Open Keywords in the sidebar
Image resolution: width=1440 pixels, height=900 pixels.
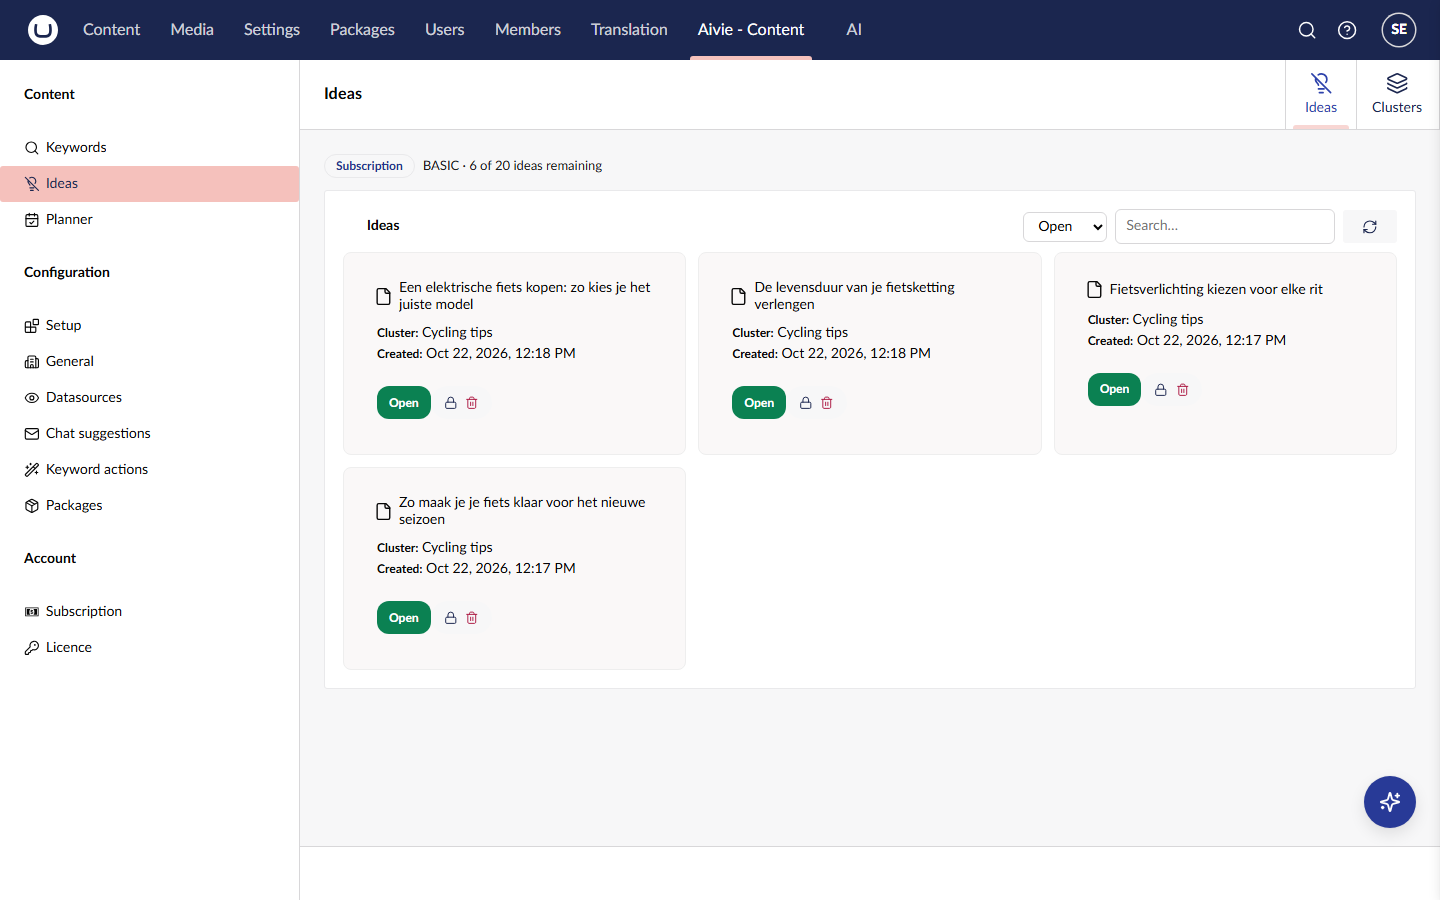[x=150, y=148]
